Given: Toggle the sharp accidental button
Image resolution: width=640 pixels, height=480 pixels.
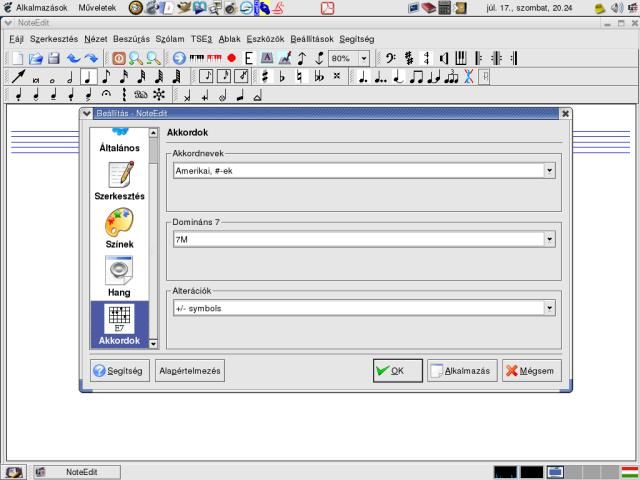Looking at the screenshot, I should coord(265,76).
